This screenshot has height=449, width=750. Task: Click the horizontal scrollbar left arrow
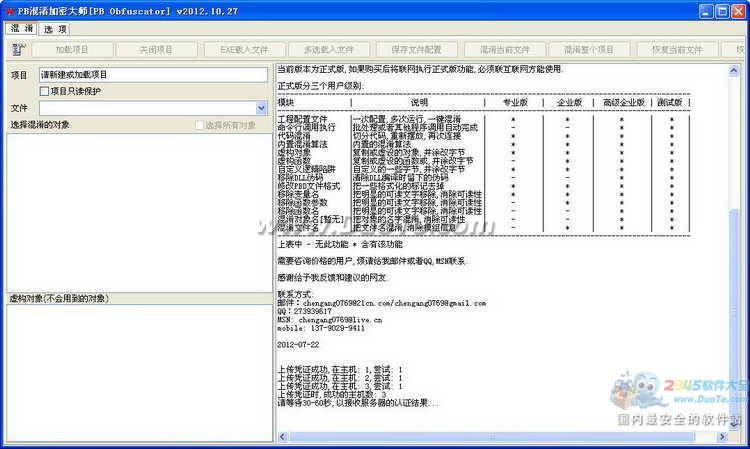pyautogui.click(x=282, y=436)
